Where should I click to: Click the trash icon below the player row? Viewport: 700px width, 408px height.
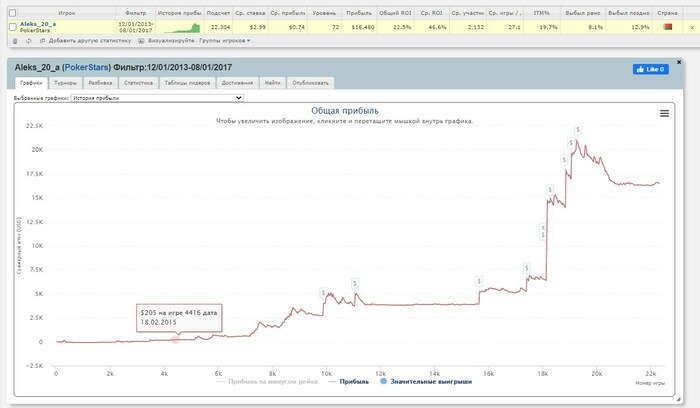(x=15, y=41)
